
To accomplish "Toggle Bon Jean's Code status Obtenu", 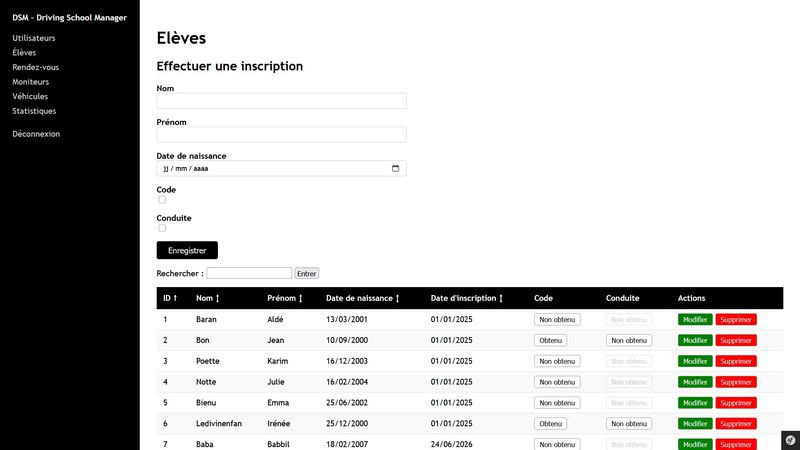I will click(x=550, y=340).
